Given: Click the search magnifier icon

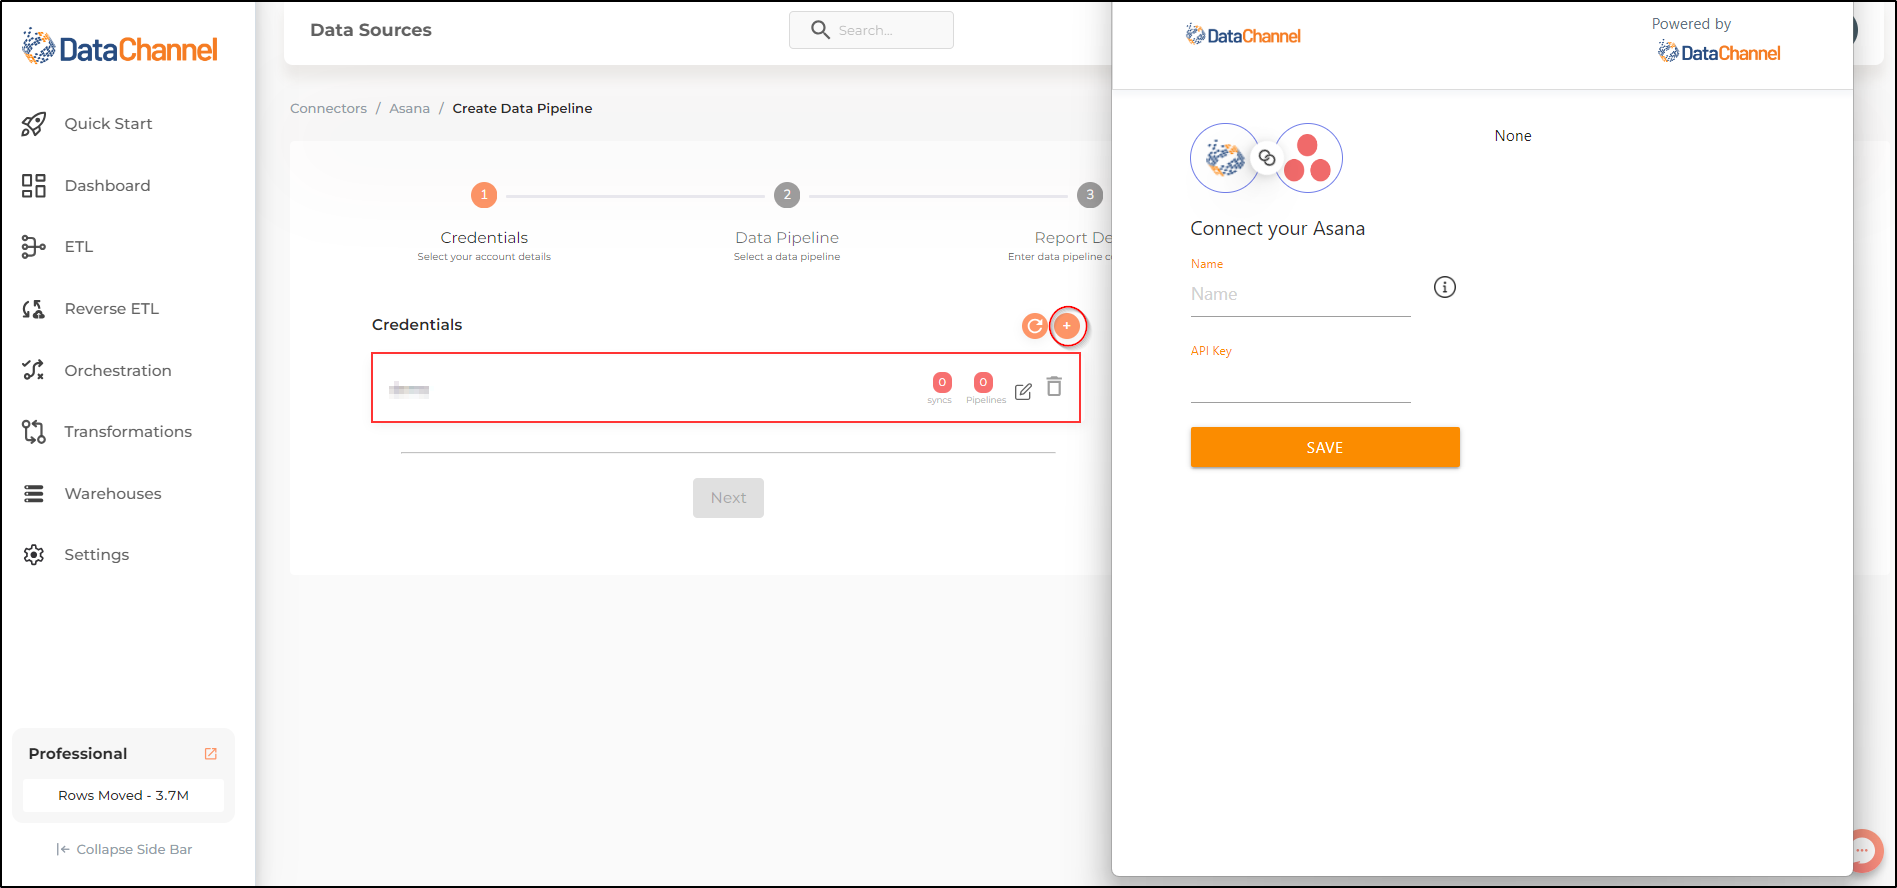Looking at the screenshot, I should tap(820, 30).
